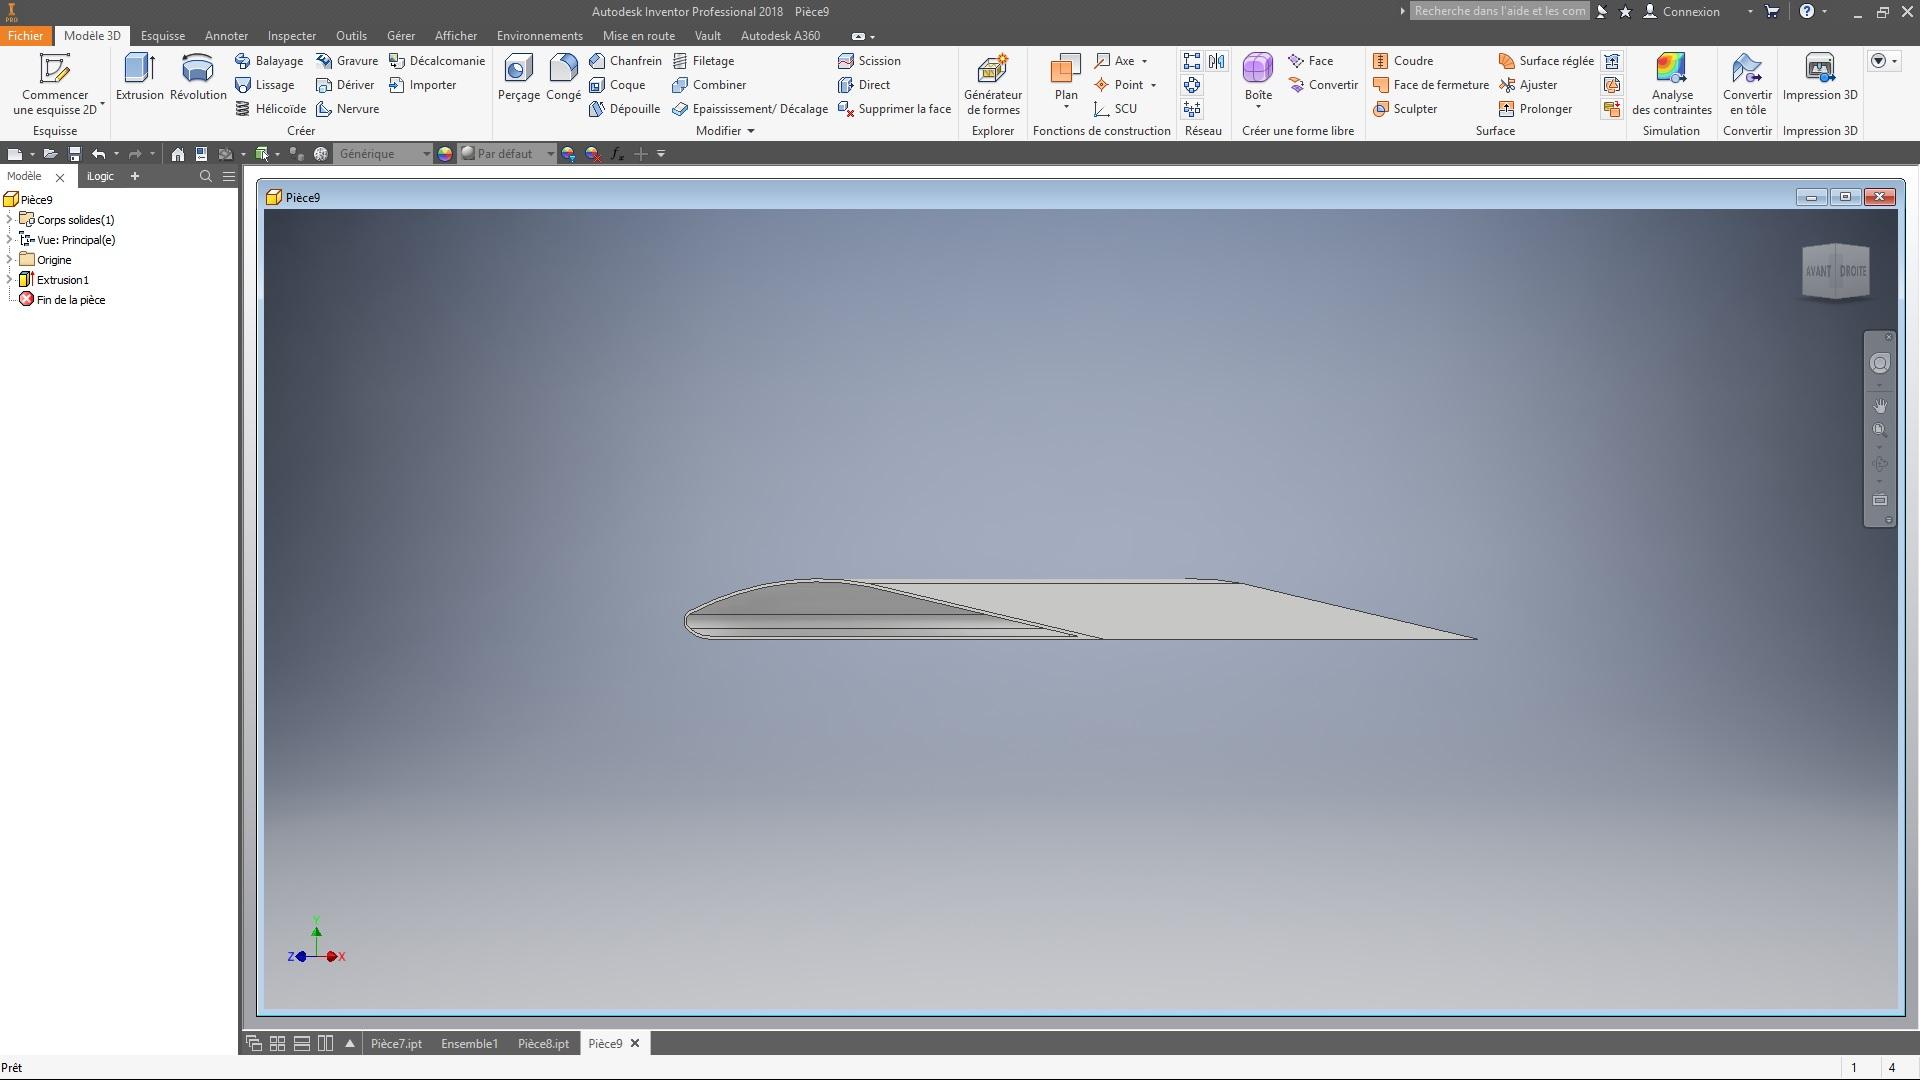Click the Connexion sign-in button
The height and width of the screenshot is (1080, 1920).
click(1690, 12)
